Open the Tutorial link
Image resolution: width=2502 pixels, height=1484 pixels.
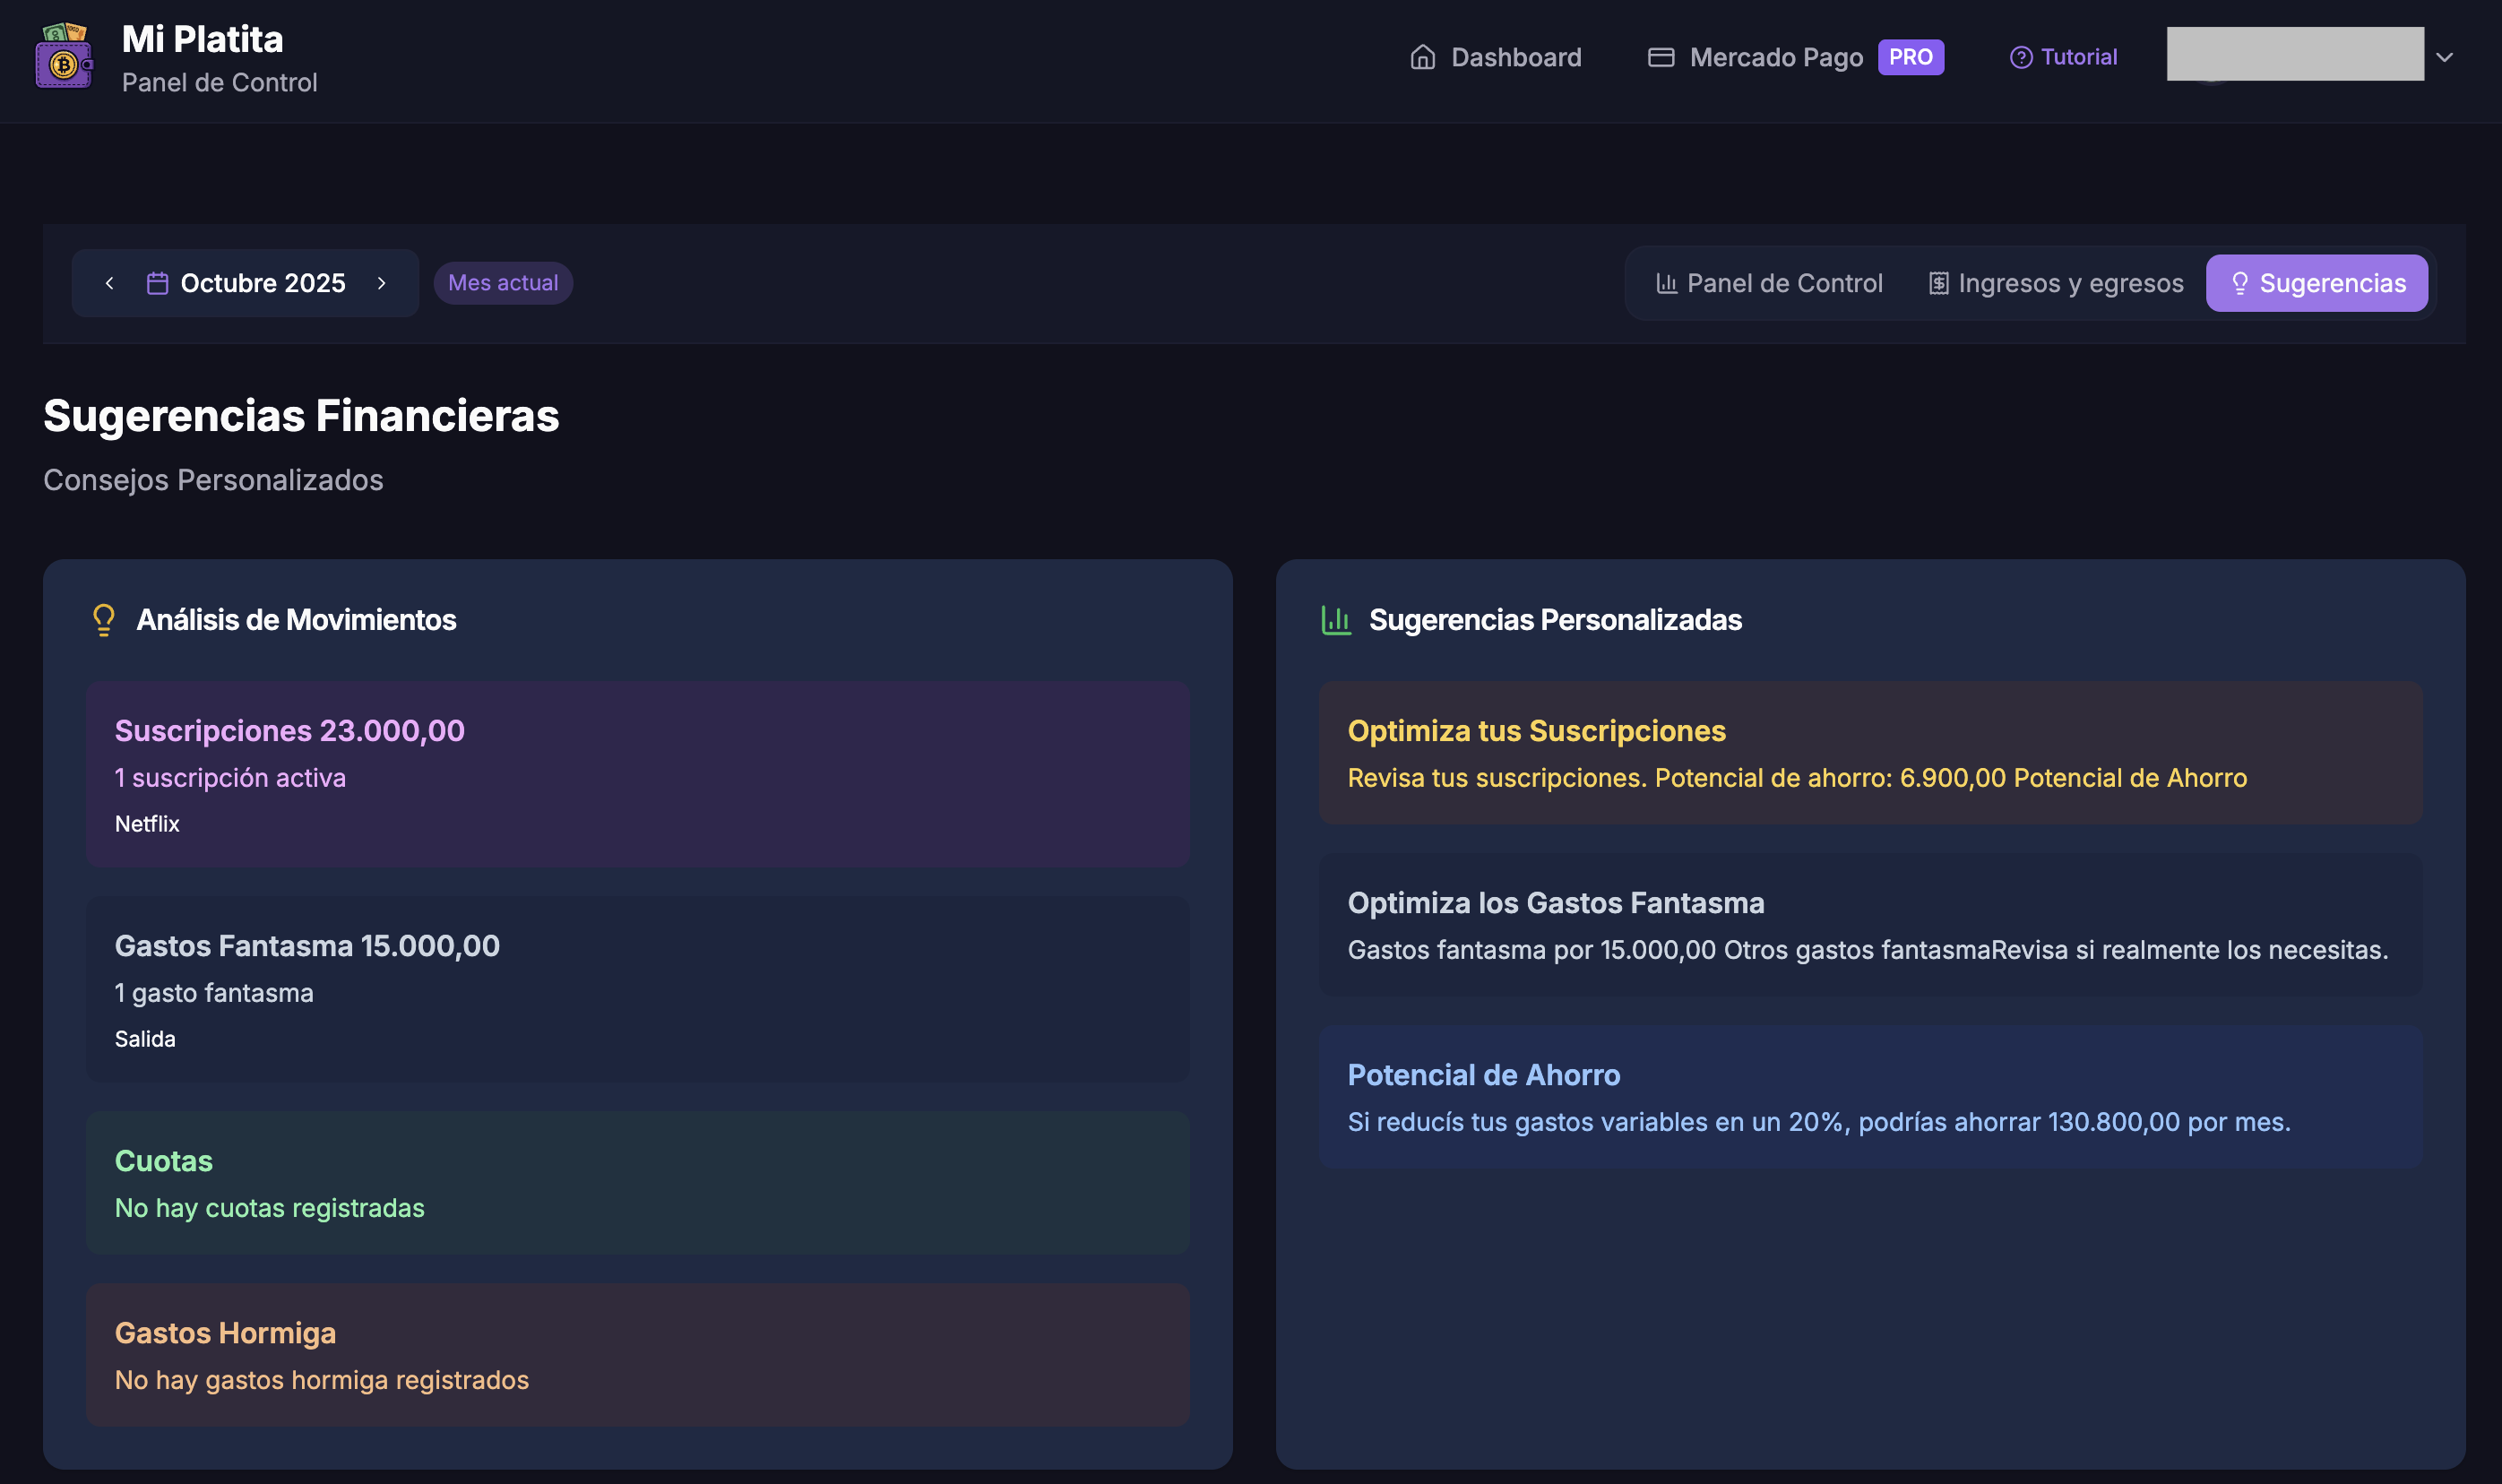click(2078, 57)
